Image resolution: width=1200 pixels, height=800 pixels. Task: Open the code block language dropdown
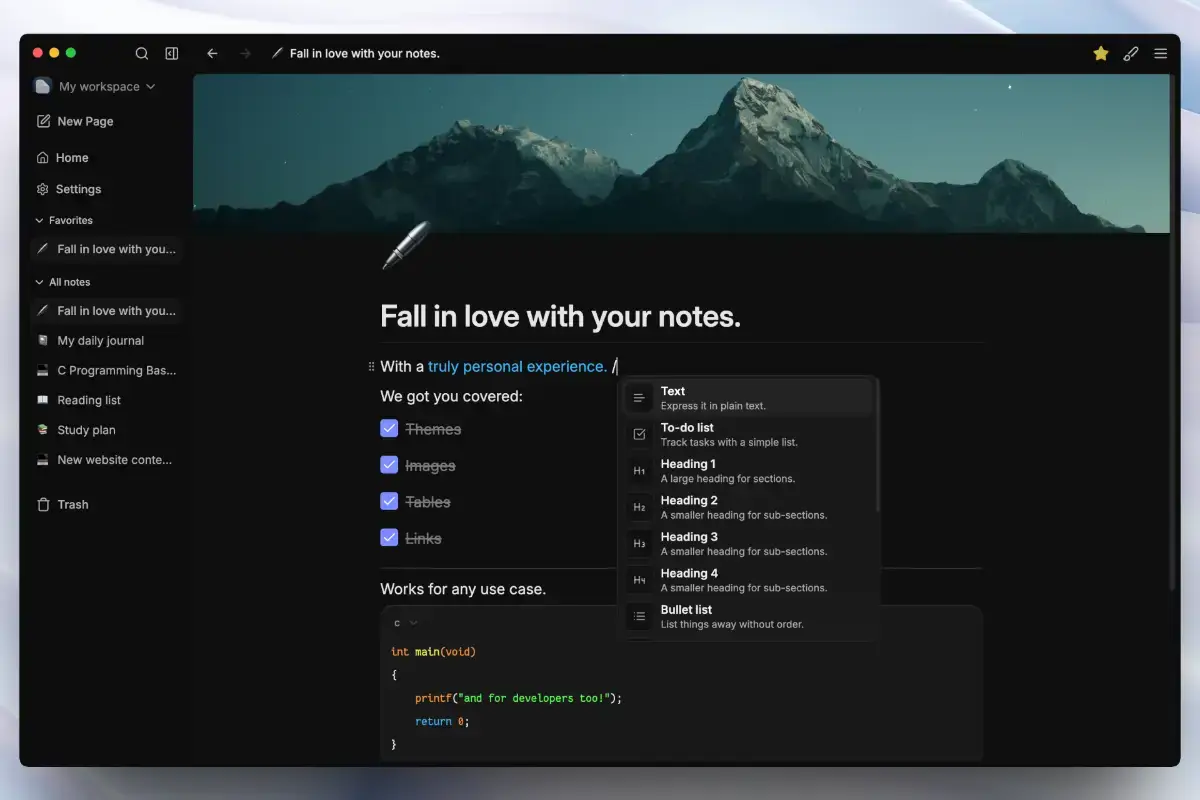point(404,623)
